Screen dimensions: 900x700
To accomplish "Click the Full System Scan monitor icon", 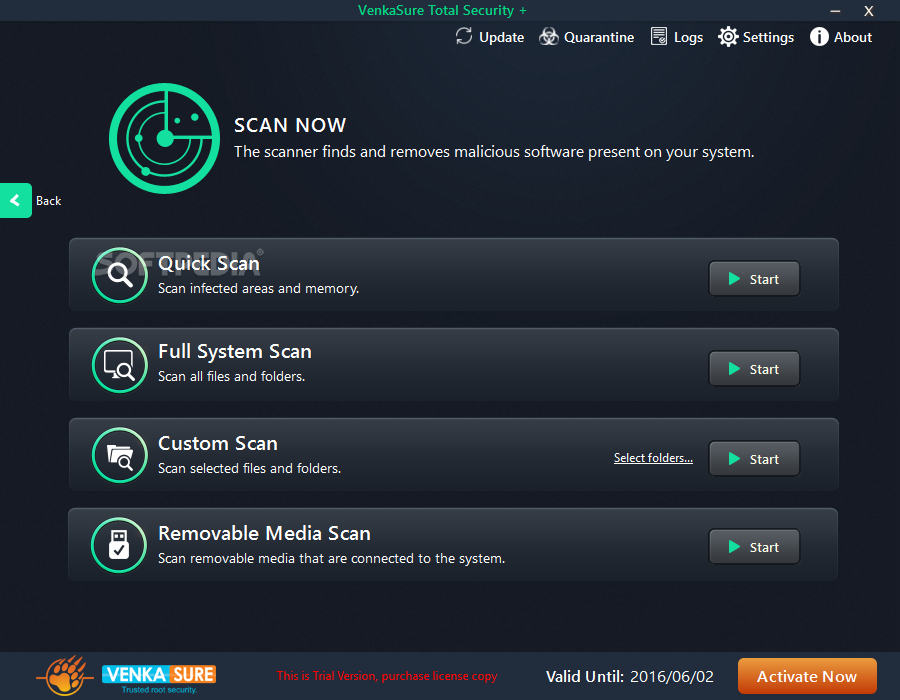I will pos(119,365).
